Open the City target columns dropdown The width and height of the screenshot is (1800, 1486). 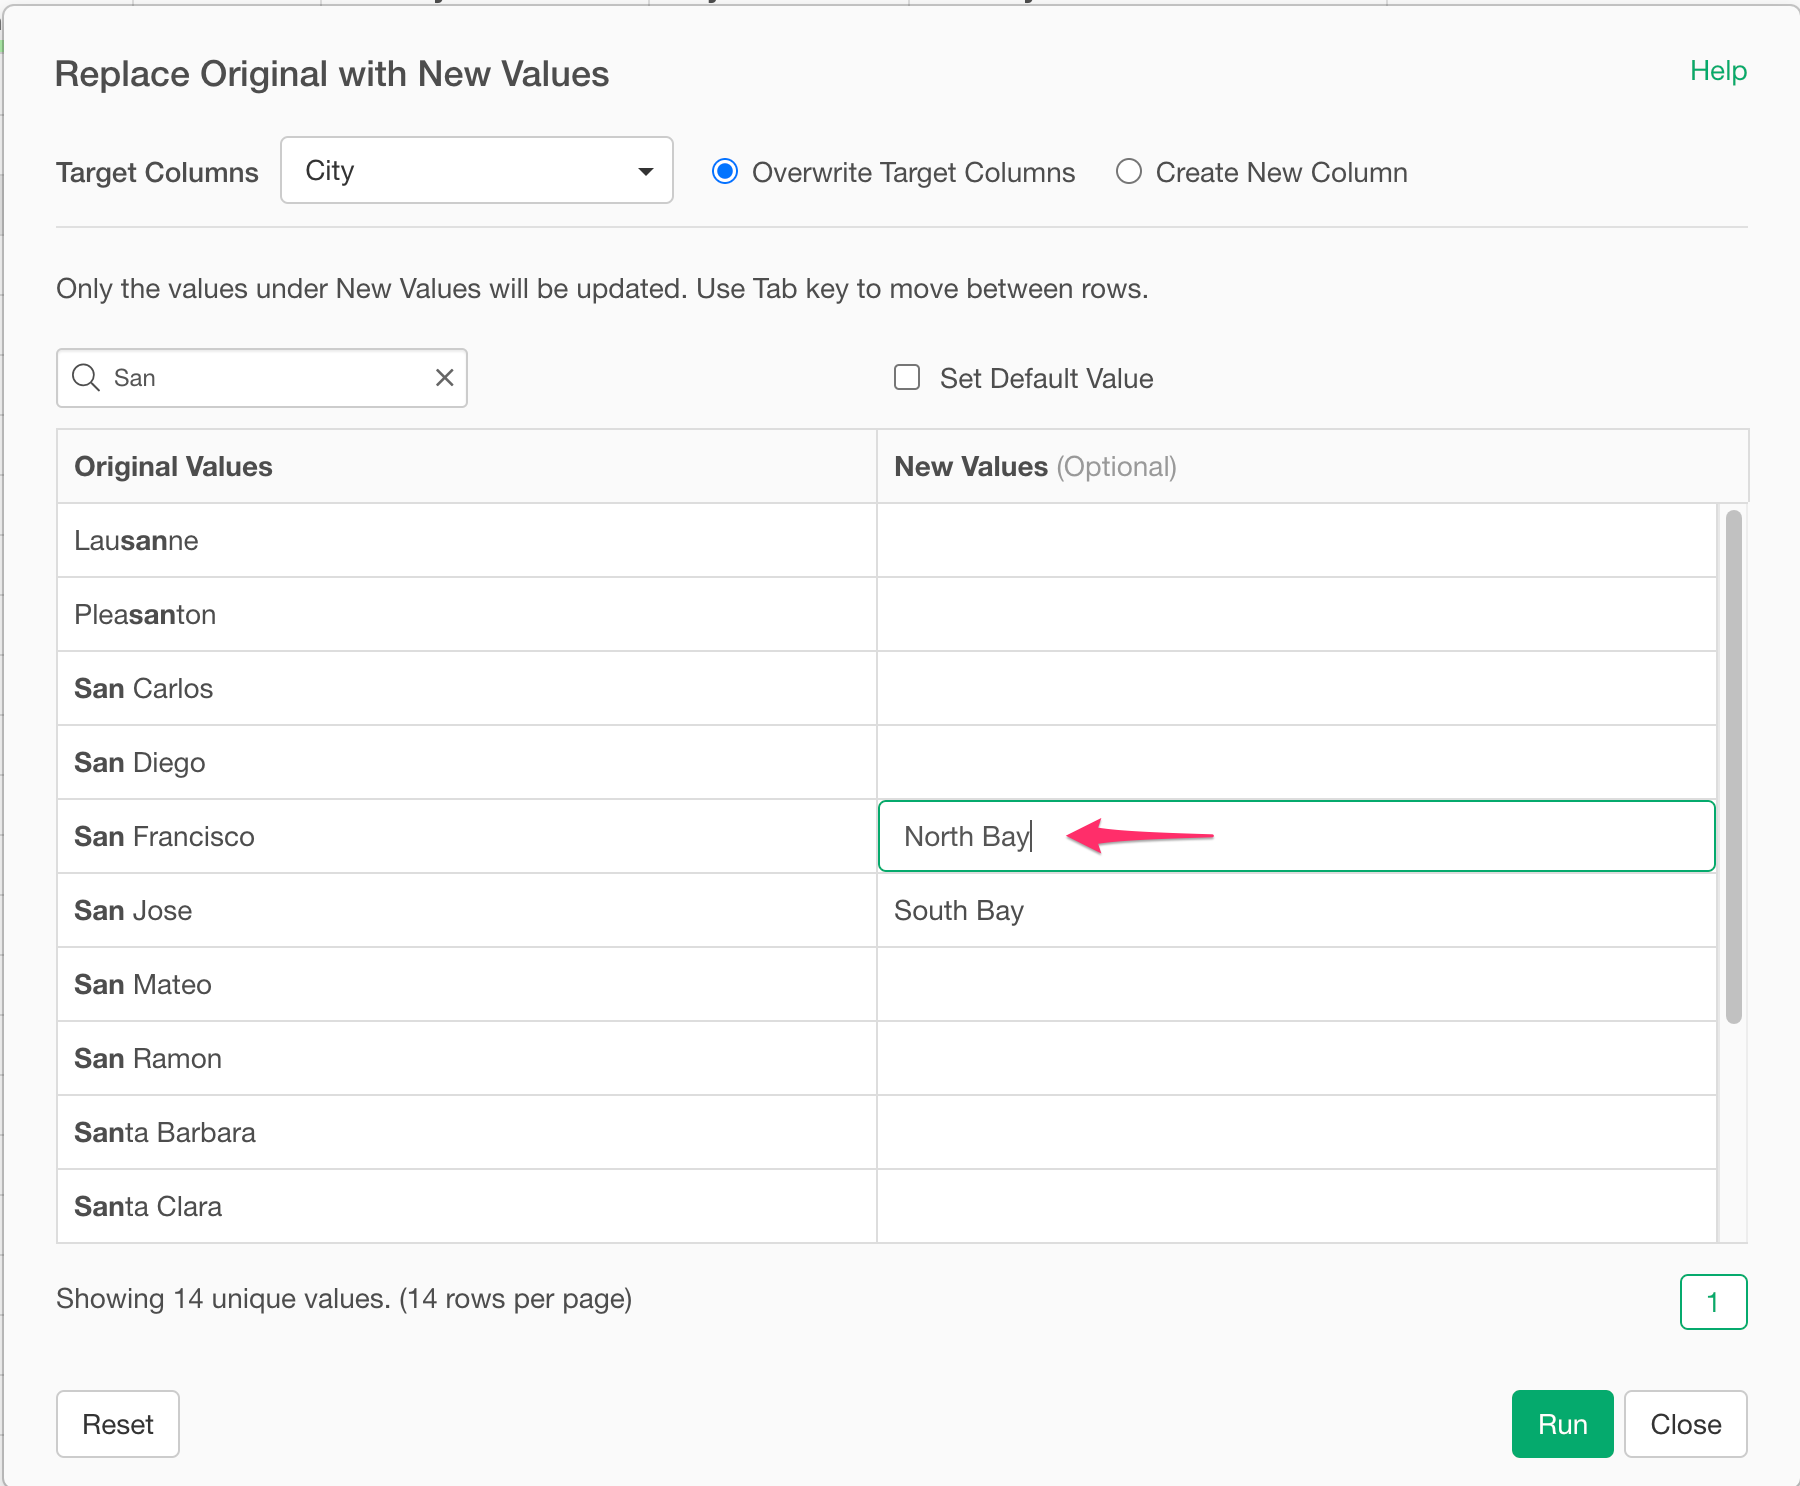point(476,171)
